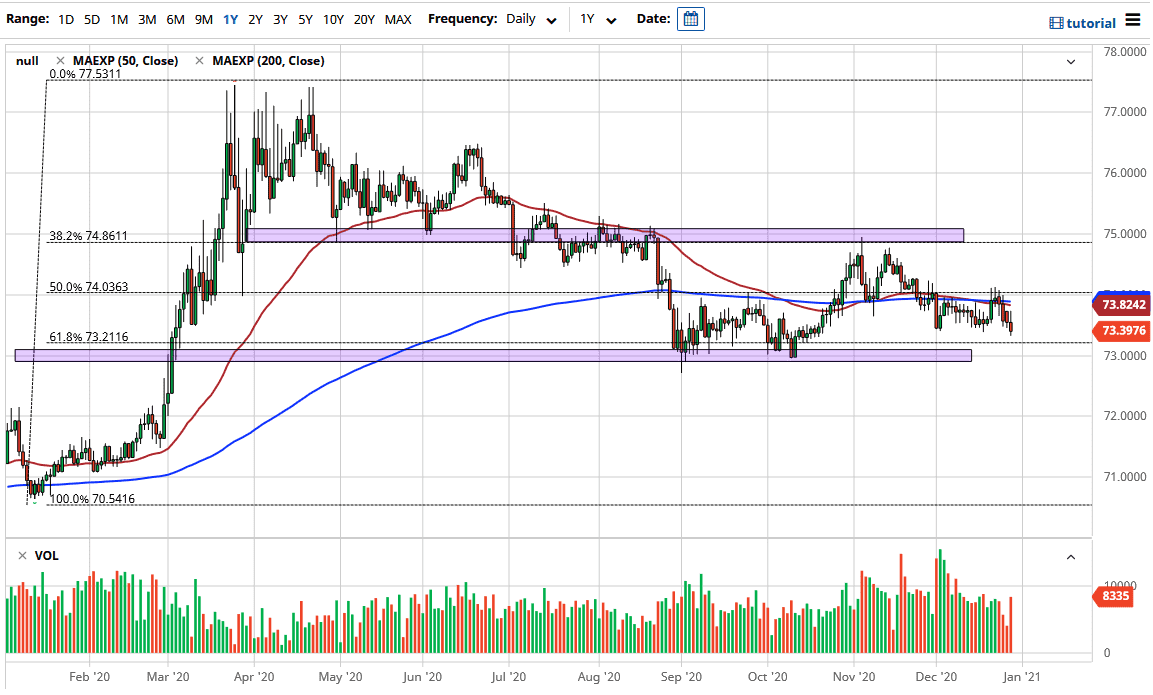Image resolution: width=1153 pixels, height=695 pixels.
Task: Click the null legend label
Action: click(26, 61)
